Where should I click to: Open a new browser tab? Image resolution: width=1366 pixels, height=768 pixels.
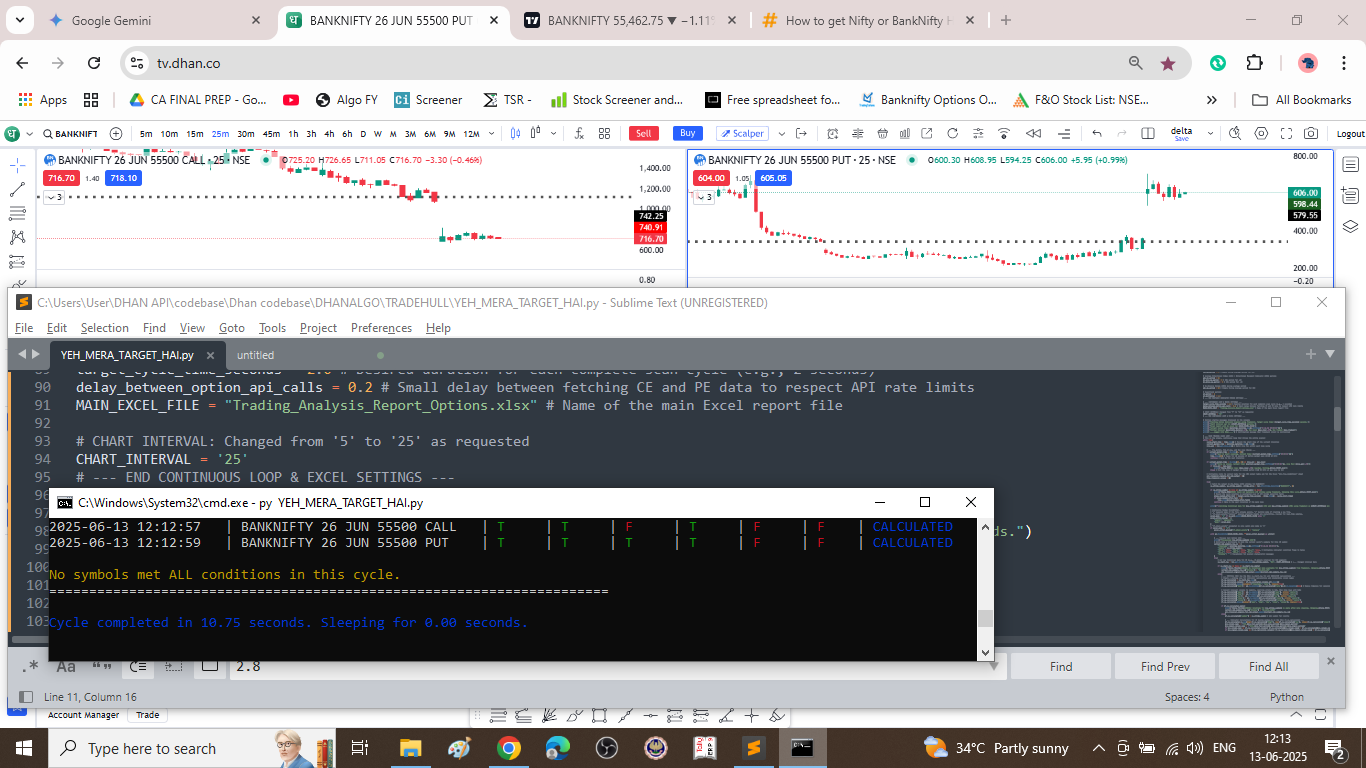(1006, 20)
